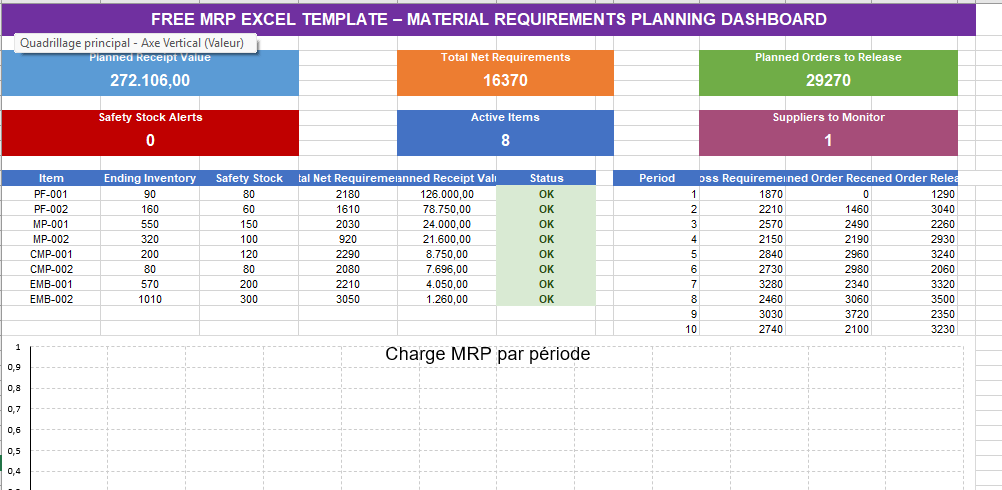Click the Safety Stock column header
This screenshot has height=490, width=1002.
pyautogui.click(x=249, y=178)
